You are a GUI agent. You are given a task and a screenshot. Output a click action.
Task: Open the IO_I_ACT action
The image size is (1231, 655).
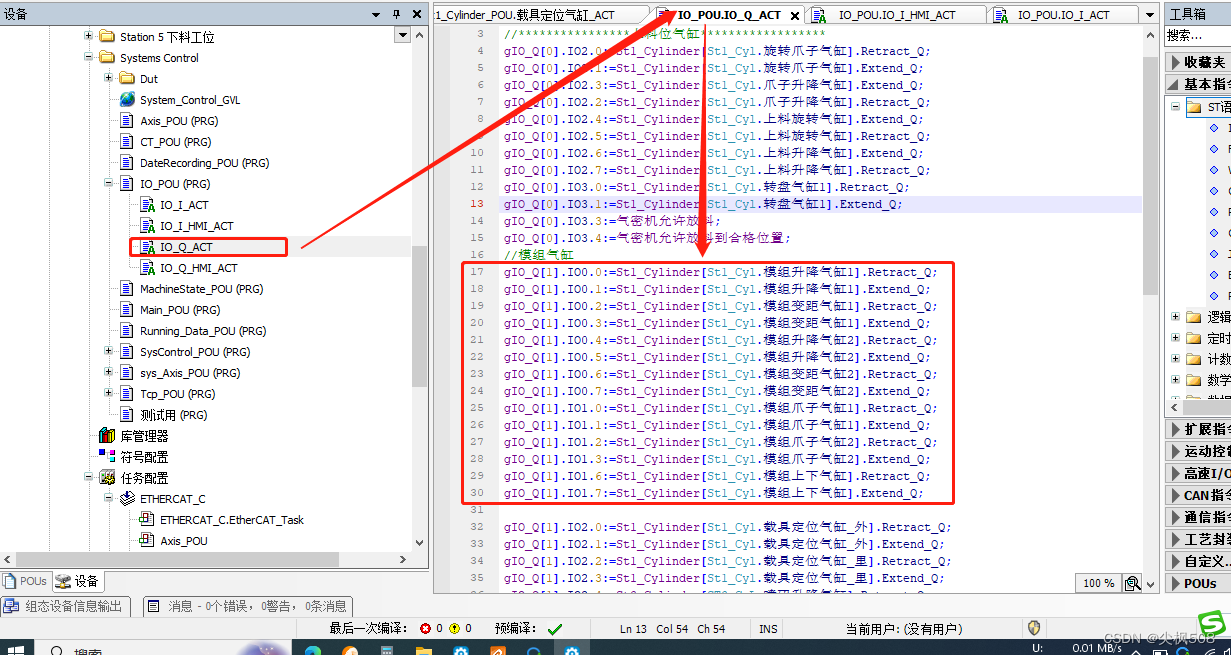[184, 205]
